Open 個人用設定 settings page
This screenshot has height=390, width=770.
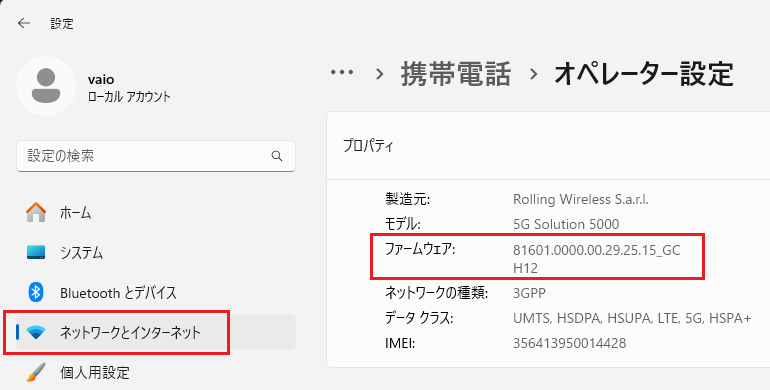tap(156, 372)
